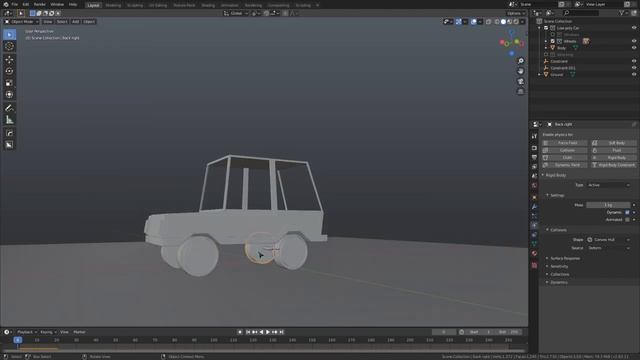Hide the Body object
Screen dimensions: 640x360
coord(634,48)
